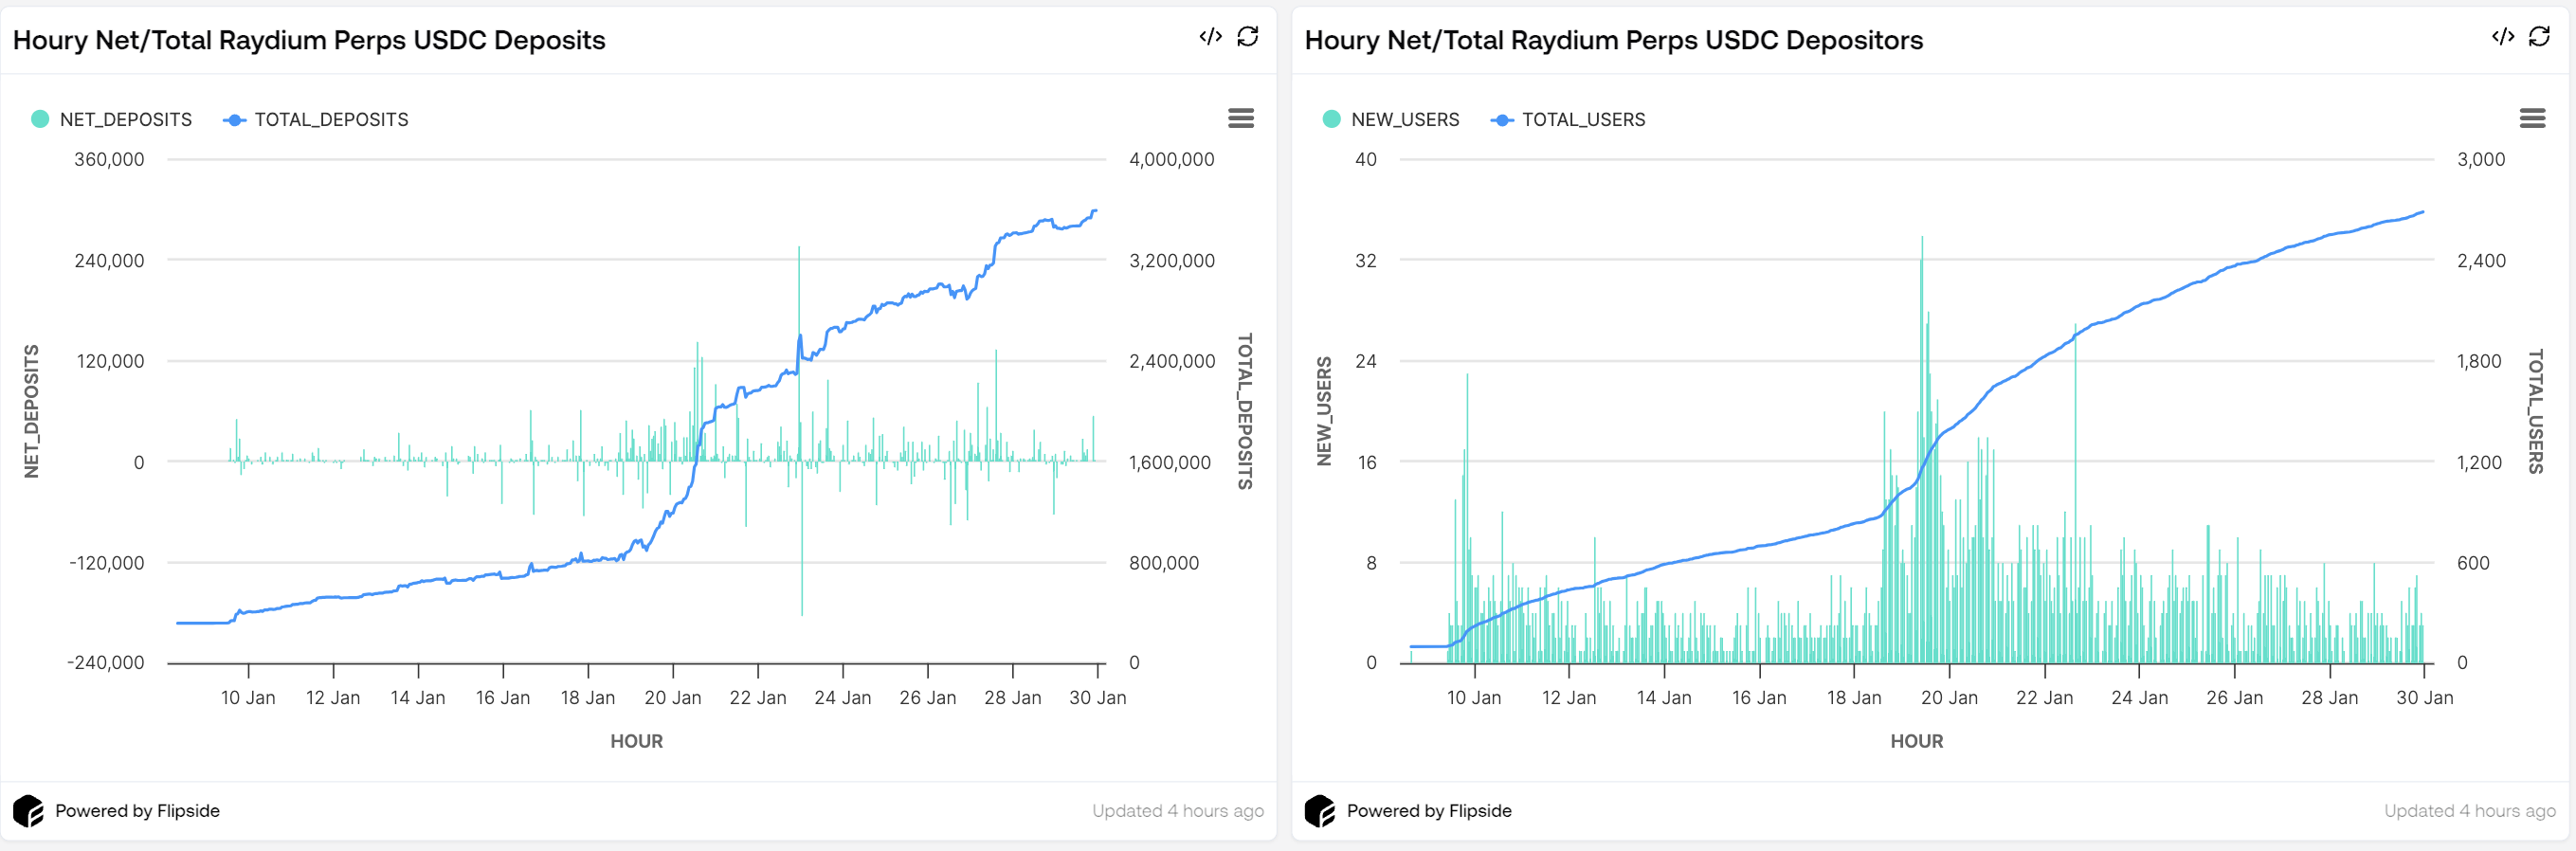Click the NET_DEPOSITS teal legend dot
Screen dimensions: 2576x851
(40, 120)
